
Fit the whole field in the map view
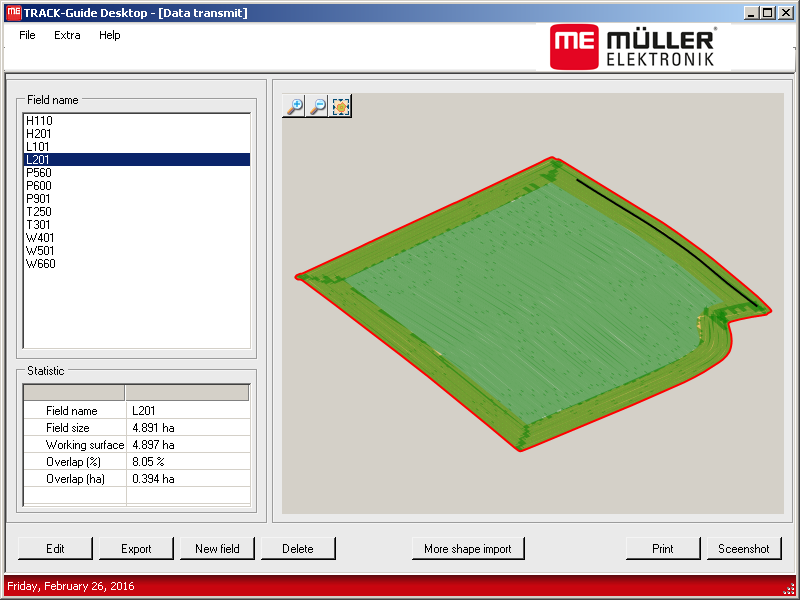click(341, 106)
